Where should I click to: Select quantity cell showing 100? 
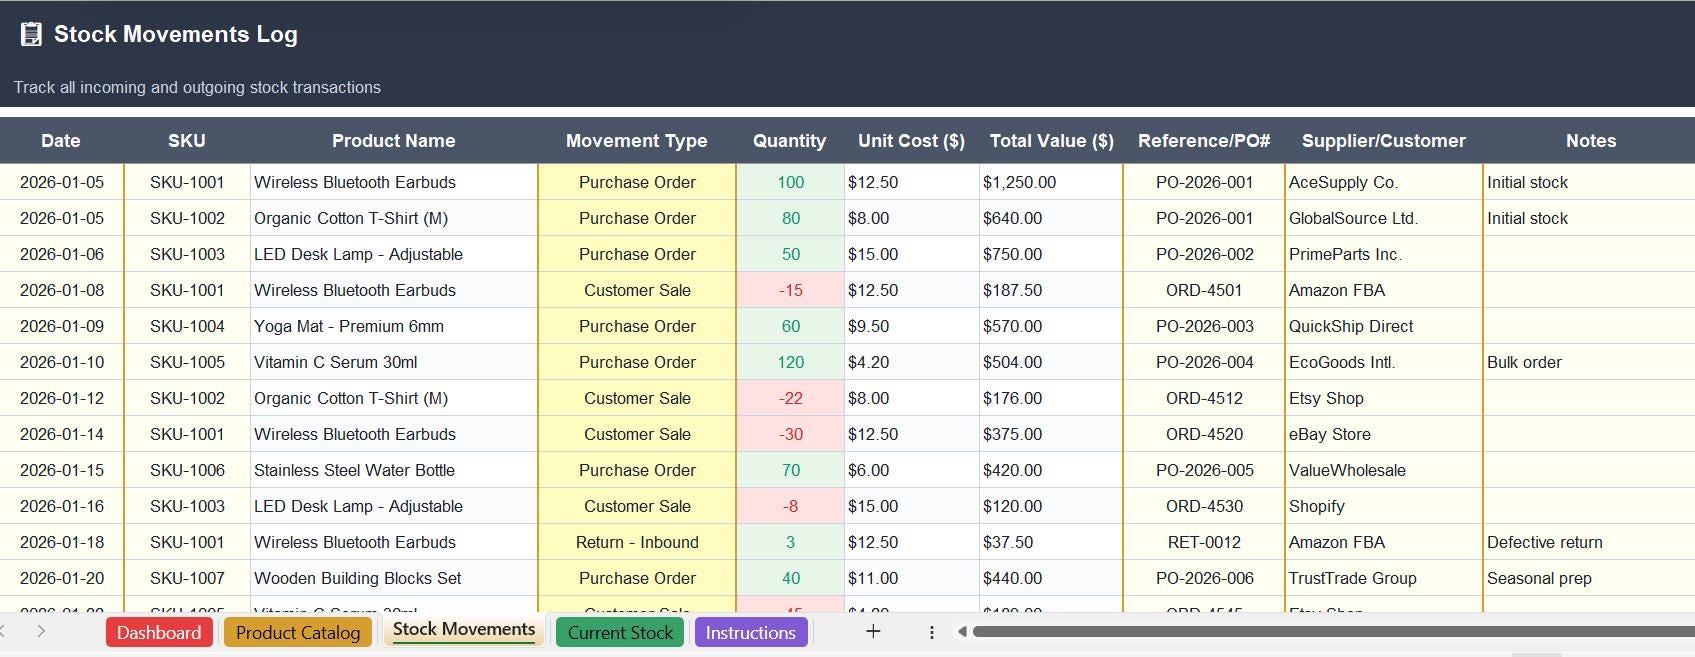tap(790, 182)
